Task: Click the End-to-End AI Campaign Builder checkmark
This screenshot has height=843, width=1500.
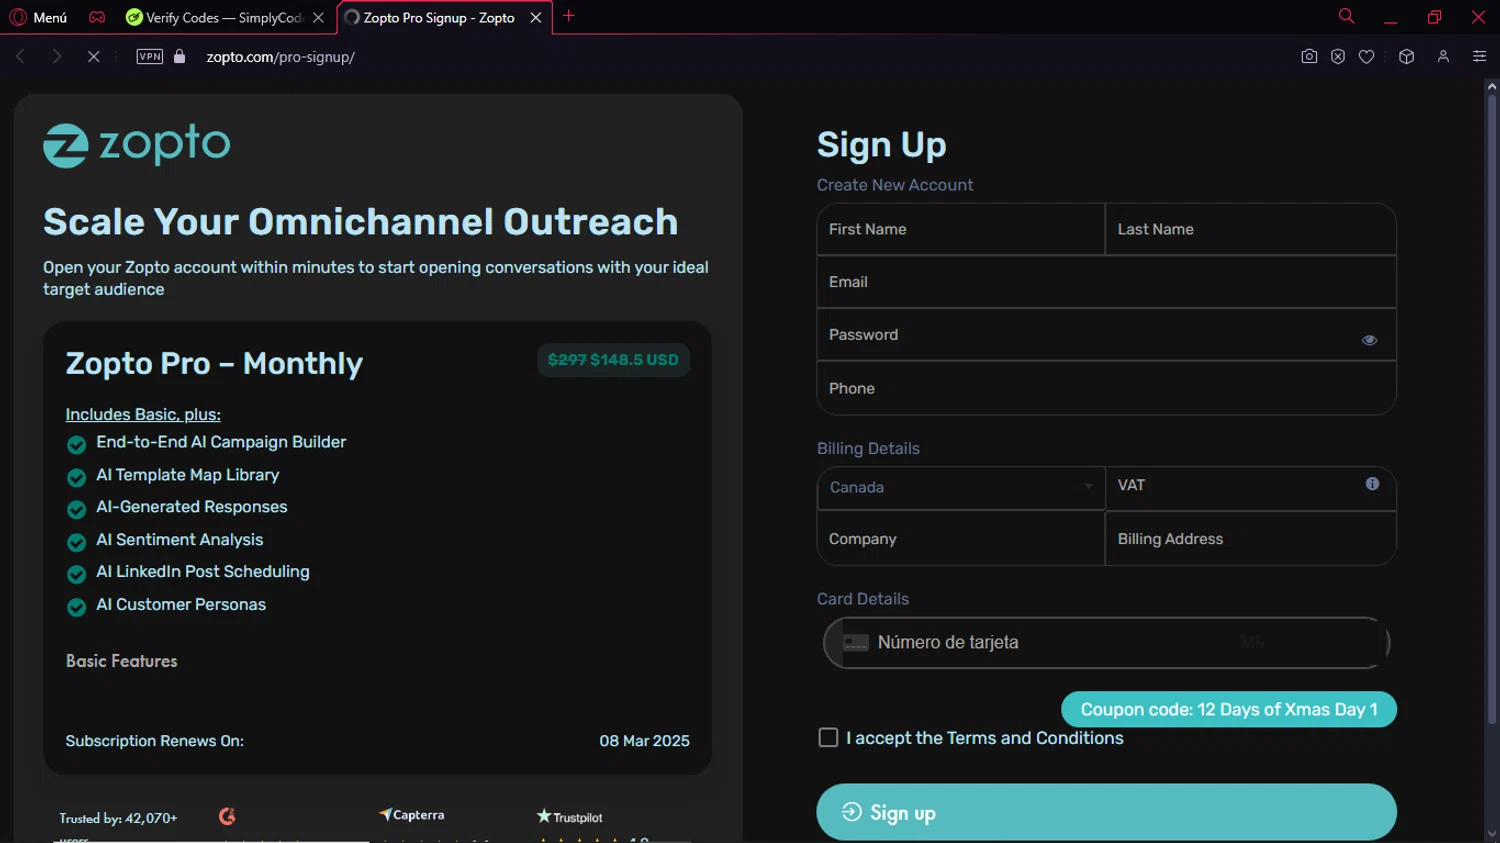Action: coord(76,445)
